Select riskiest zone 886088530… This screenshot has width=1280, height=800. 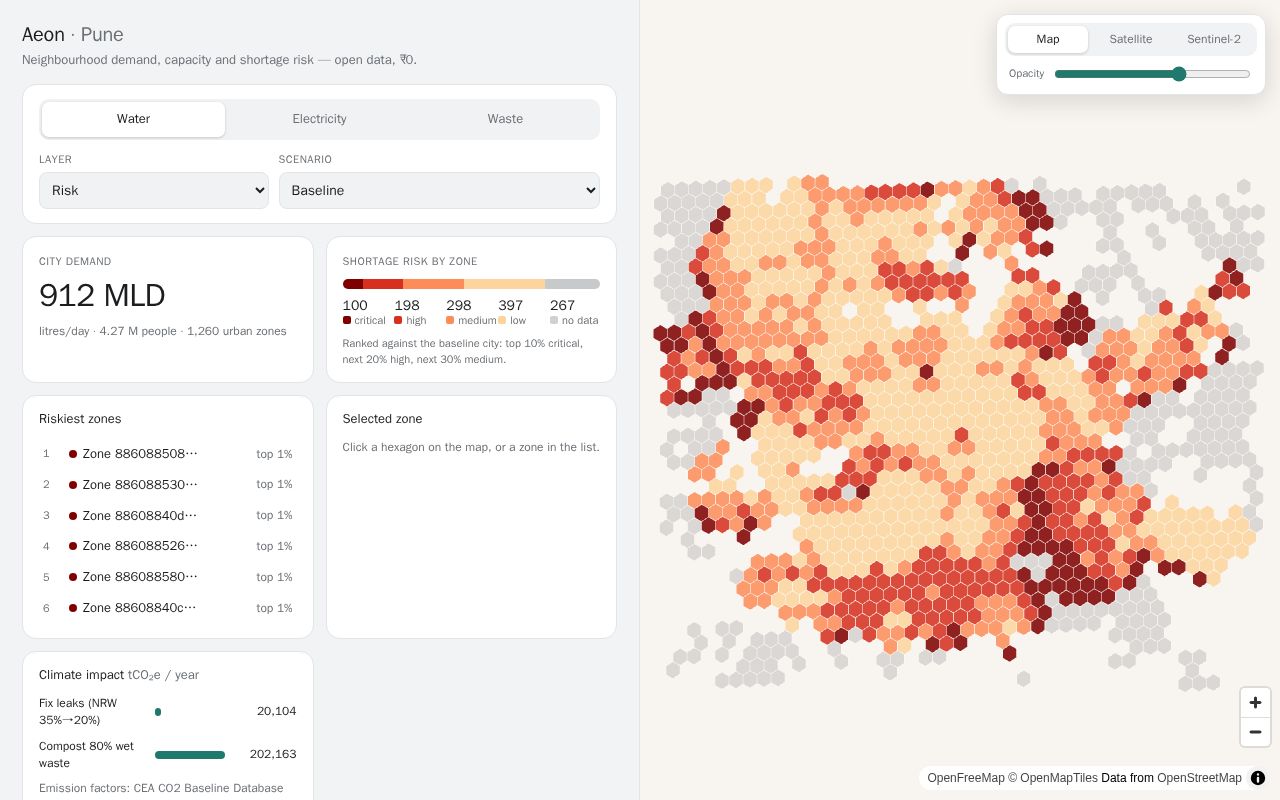[x=168, y=485]
